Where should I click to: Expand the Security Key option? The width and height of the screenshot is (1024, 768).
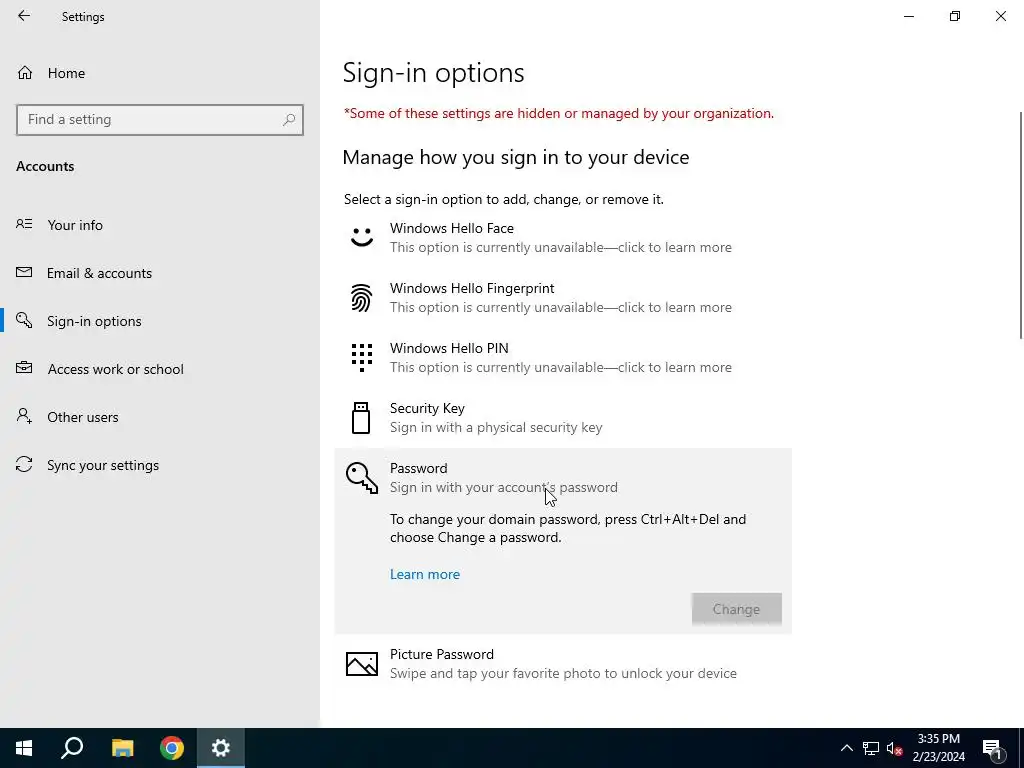563,418
